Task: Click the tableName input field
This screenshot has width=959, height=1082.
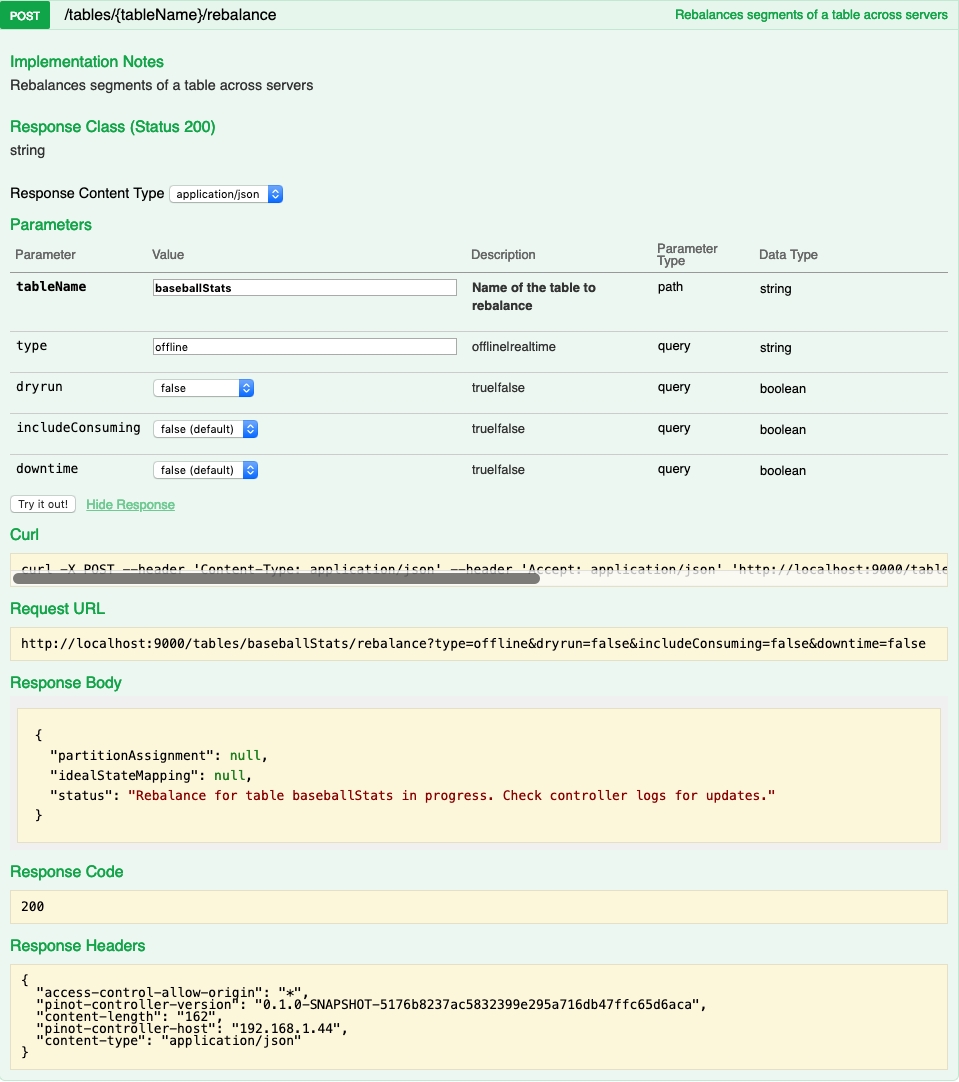Action: click(304, 288)
